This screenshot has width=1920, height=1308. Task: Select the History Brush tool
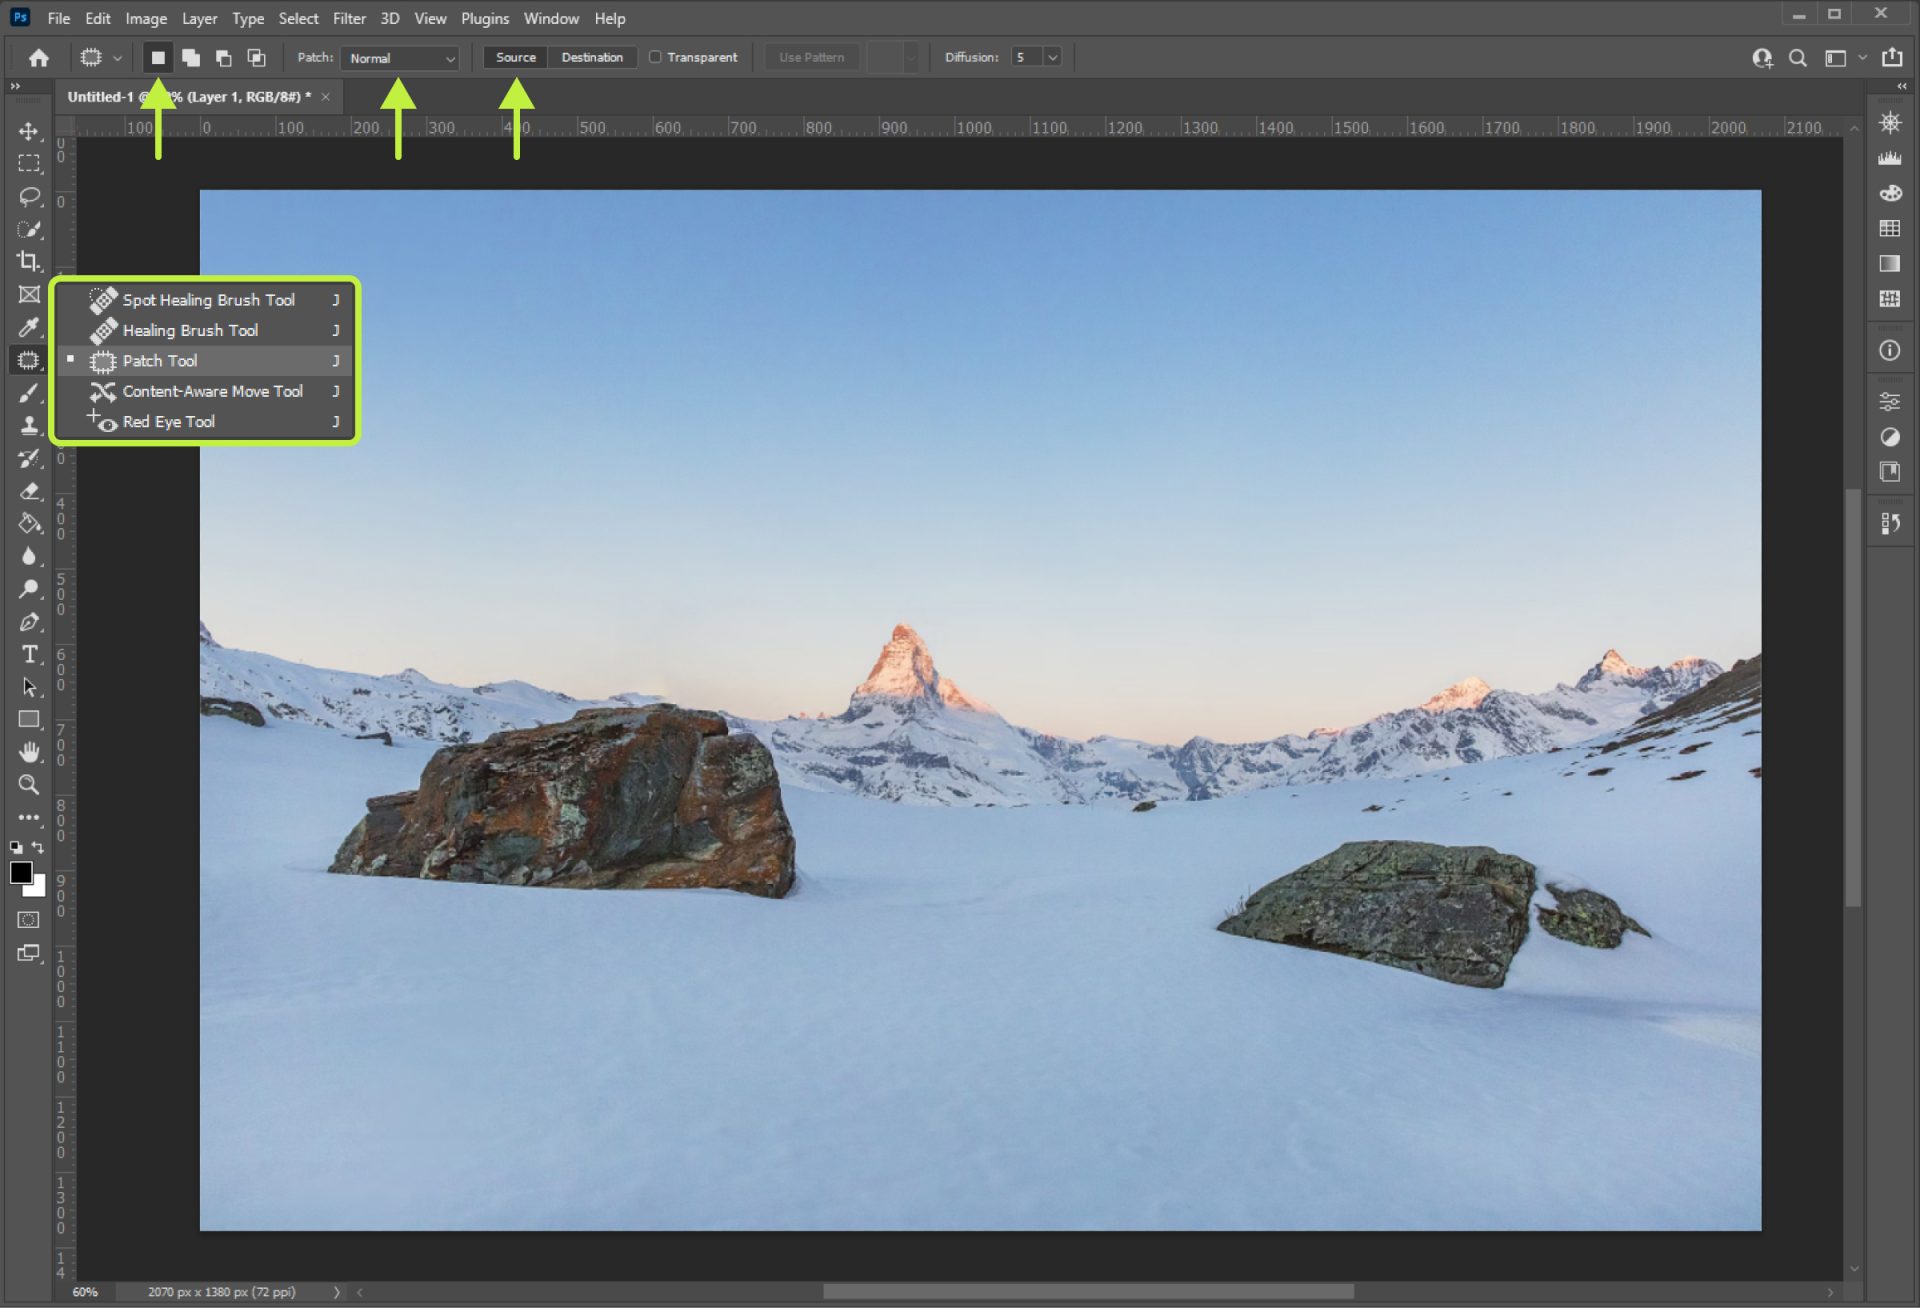[x=29, y=458]
